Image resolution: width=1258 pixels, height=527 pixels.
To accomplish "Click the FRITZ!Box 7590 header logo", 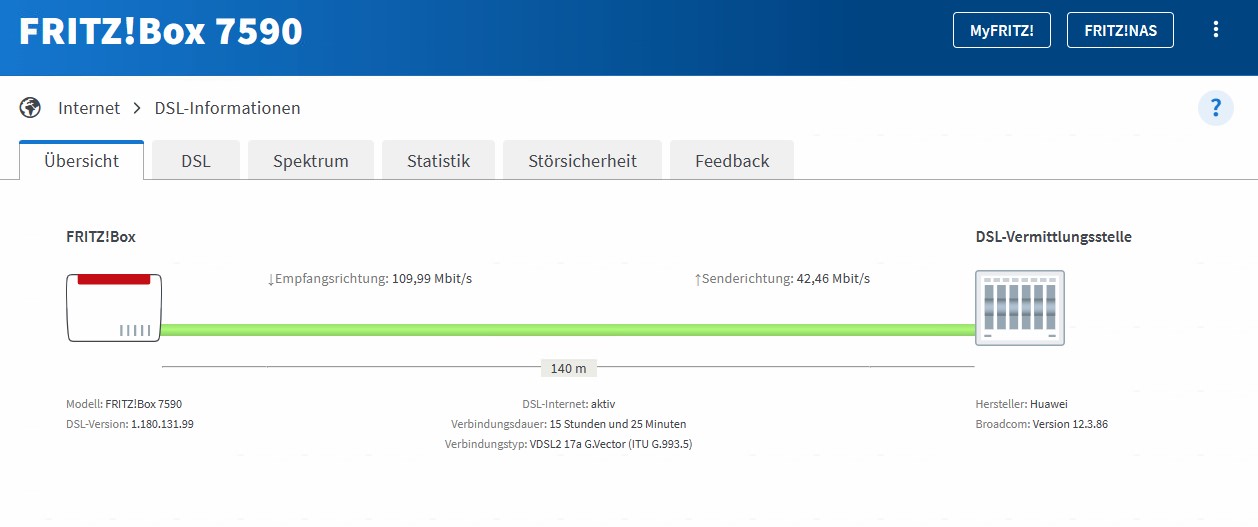I will [160, 31].
